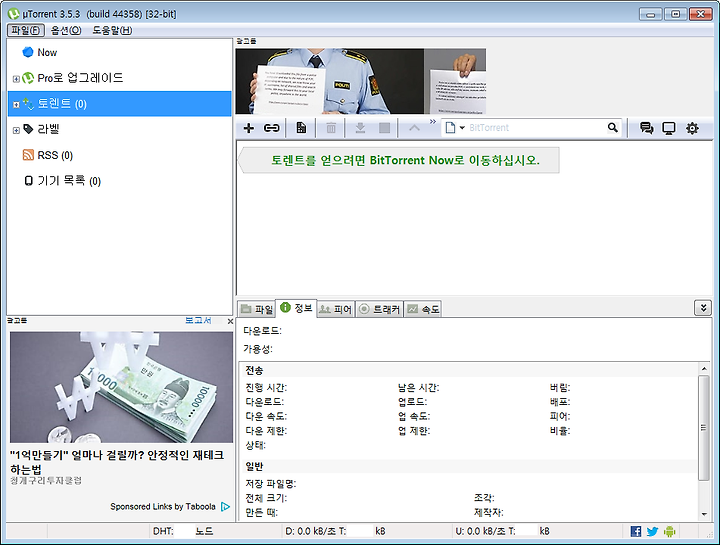720x545 pixels.
Task: Open the "1억만들기" ad headline
Action: click(x=117, y=462)
